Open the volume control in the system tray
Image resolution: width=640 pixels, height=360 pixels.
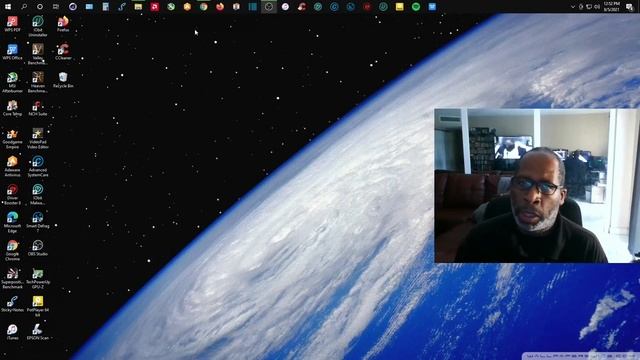pyautogui.click(x=597, y=7)
